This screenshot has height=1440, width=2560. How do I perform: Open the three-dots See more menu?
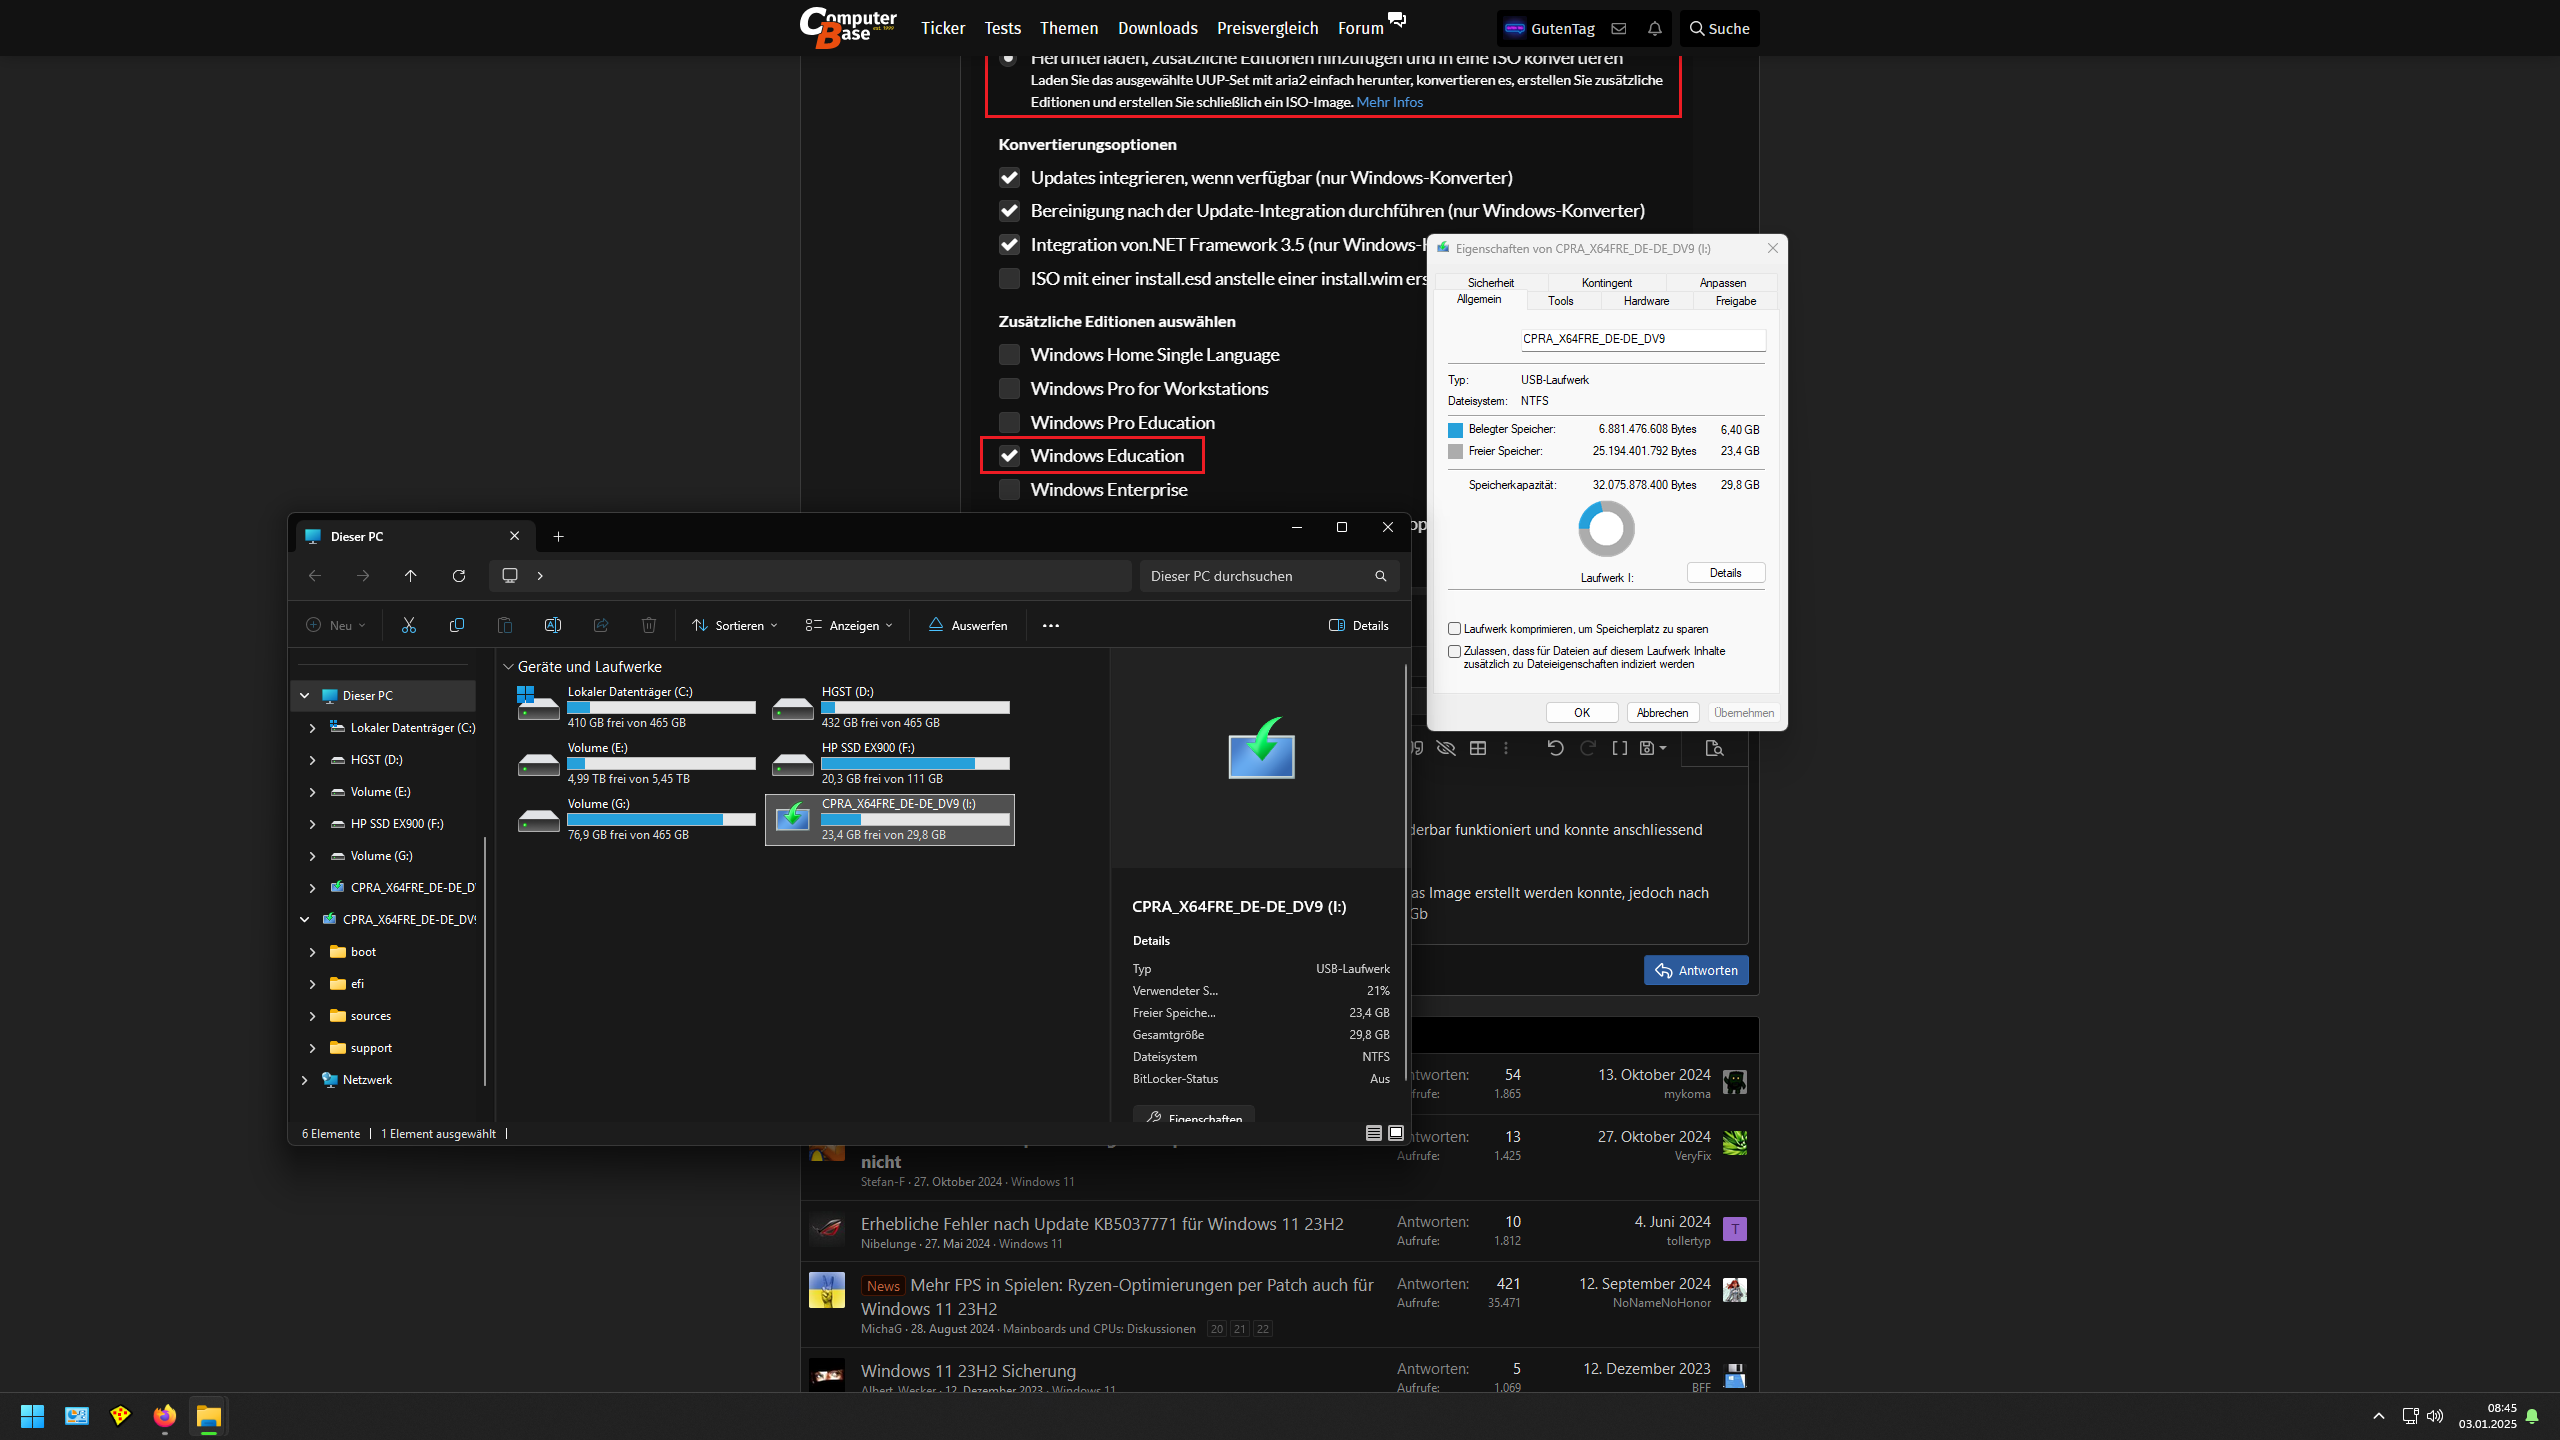(x=1050, y=625)
